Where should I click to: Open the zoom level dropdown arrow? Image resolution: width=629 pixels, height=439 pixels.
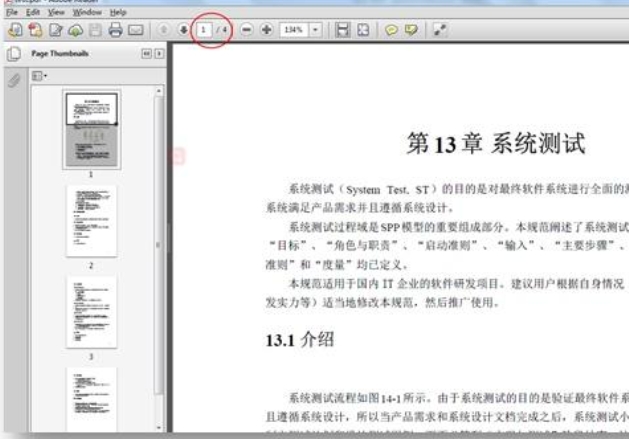315,30
